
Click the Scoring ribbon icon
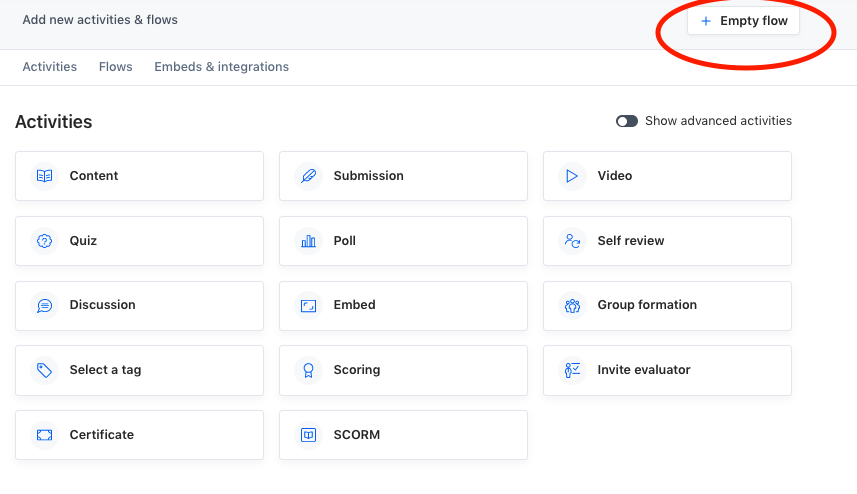(308, 370)
